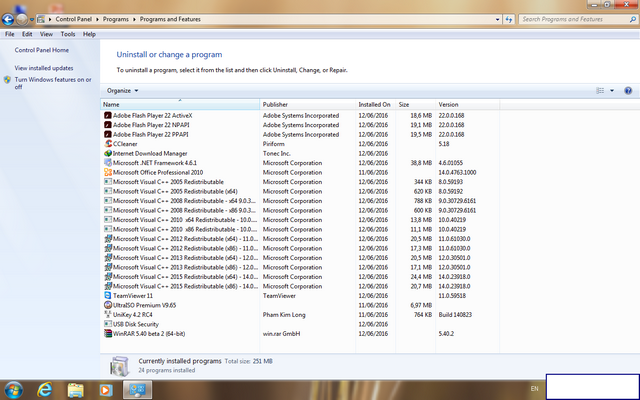Refresh the Programs and Features list
The image size is (640, 400).
click(509, 19)
